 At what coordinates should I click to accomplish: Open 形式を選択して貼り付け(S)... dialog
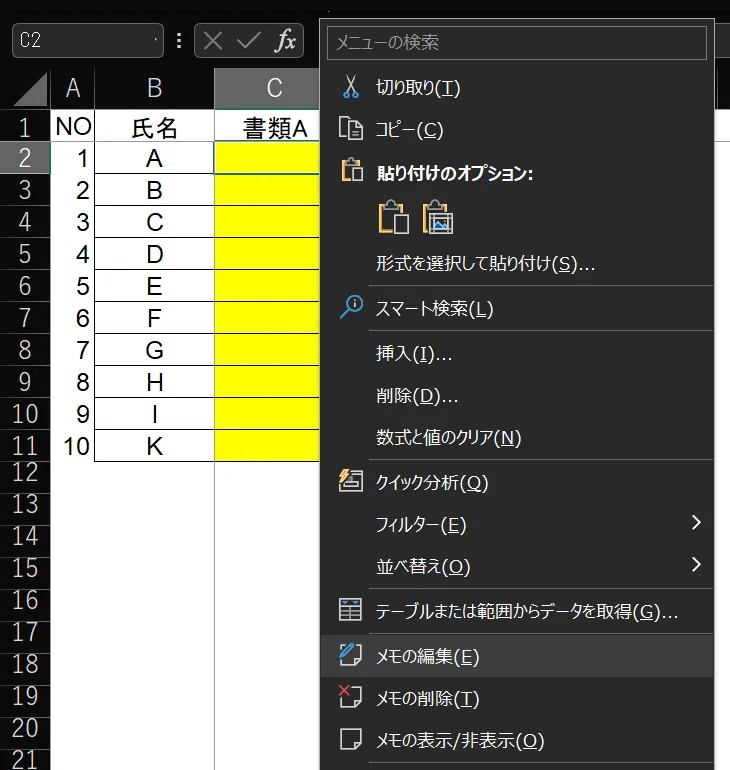tap(517, 264)
